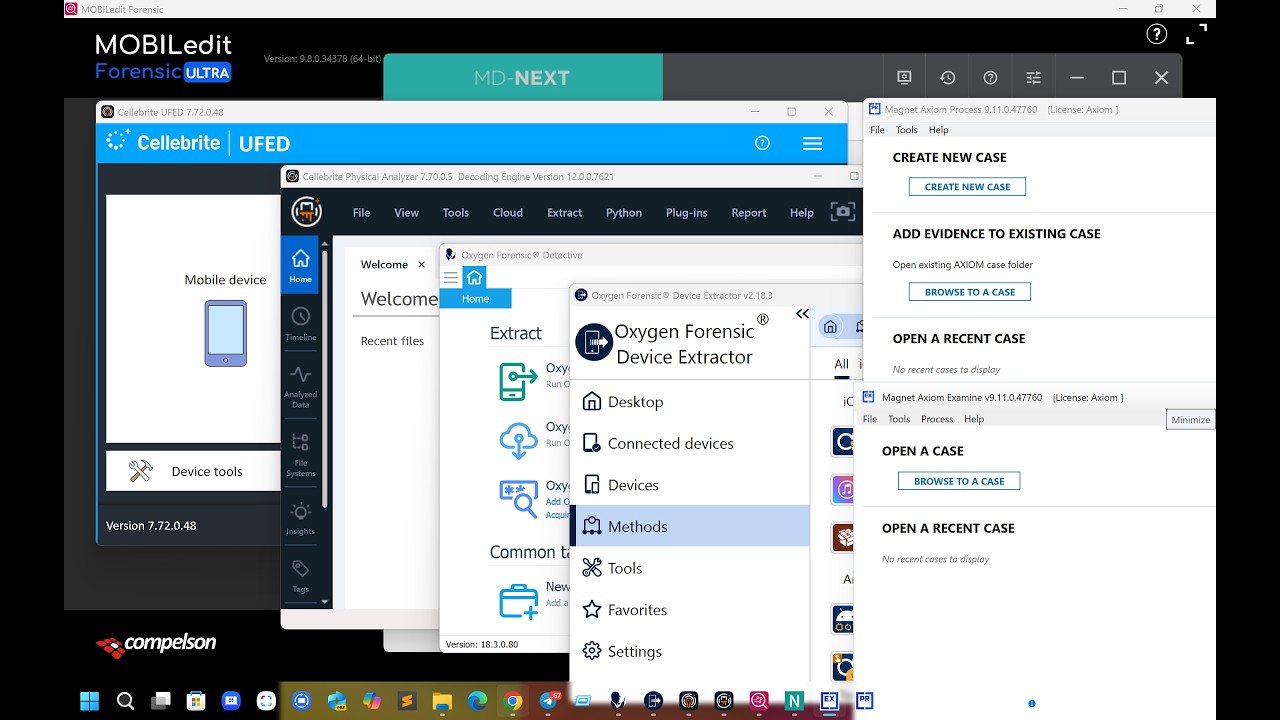Open MD-NEXT history clock icon
The width and height of the screenshot is (1280, 720).
point(947,77)
